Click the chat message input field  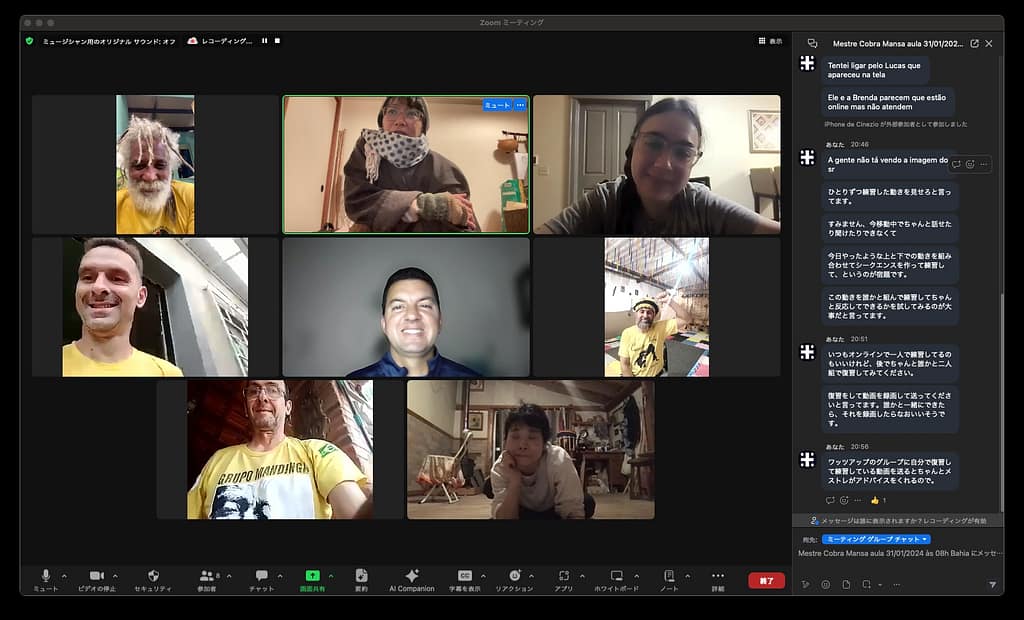[899, 553]
